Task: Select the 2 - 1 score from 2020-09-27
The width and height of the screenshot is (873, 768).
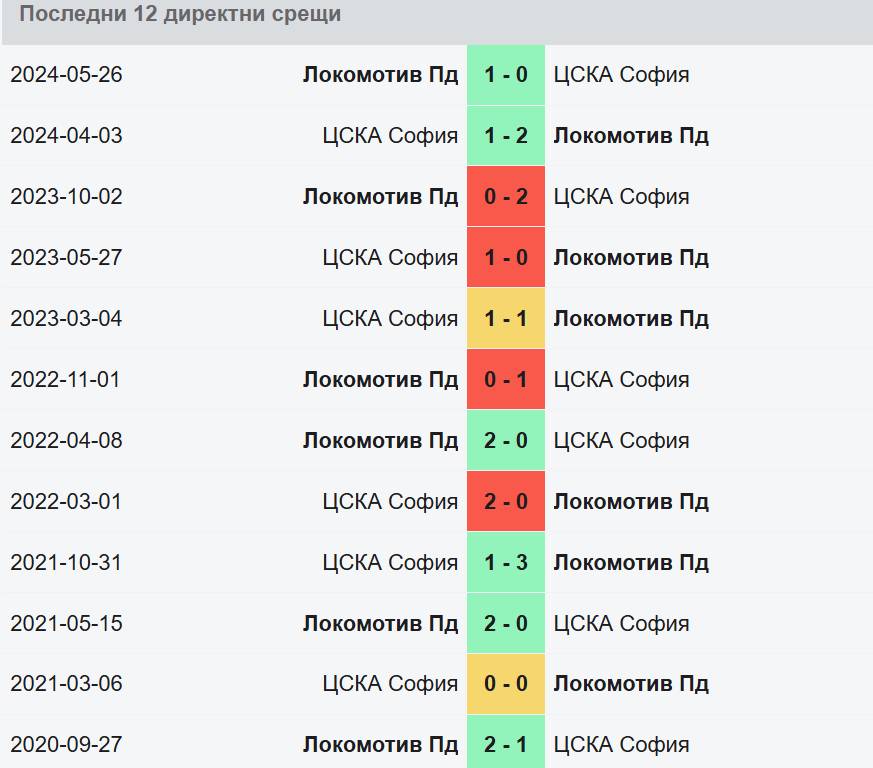Action: 506,745
